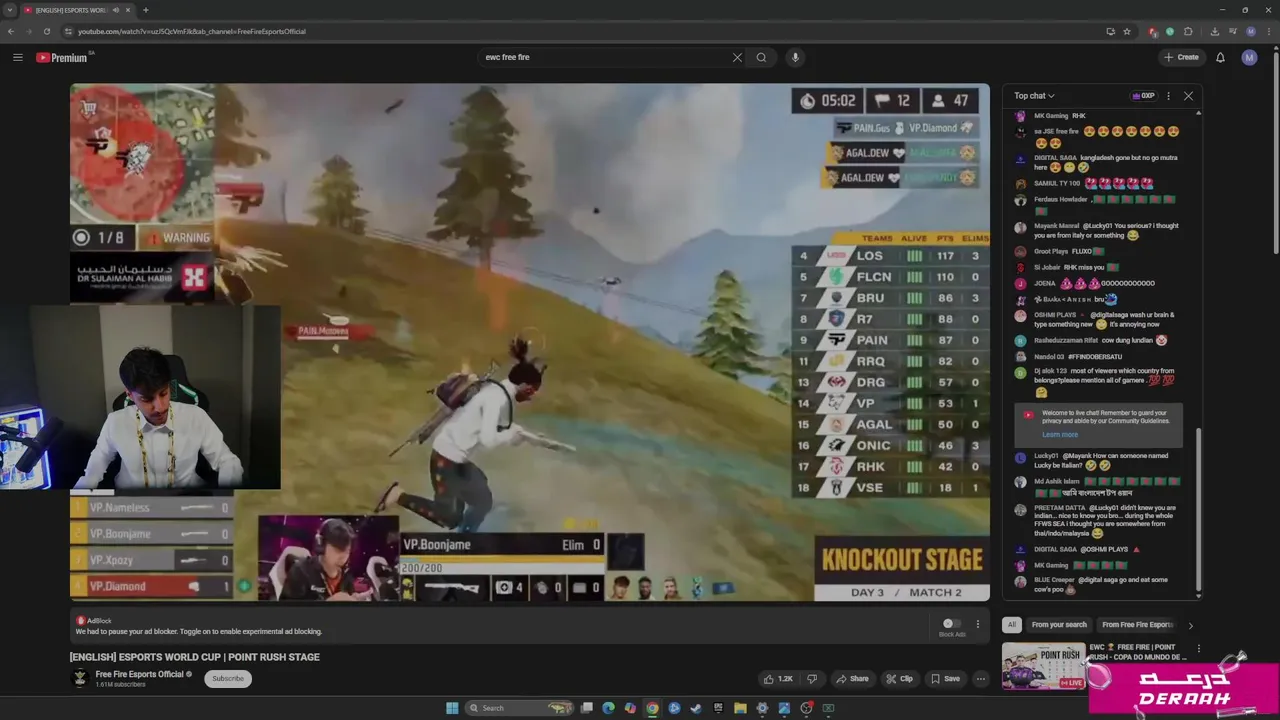Open recommended video title EWC FREE FIRE

1137,652
